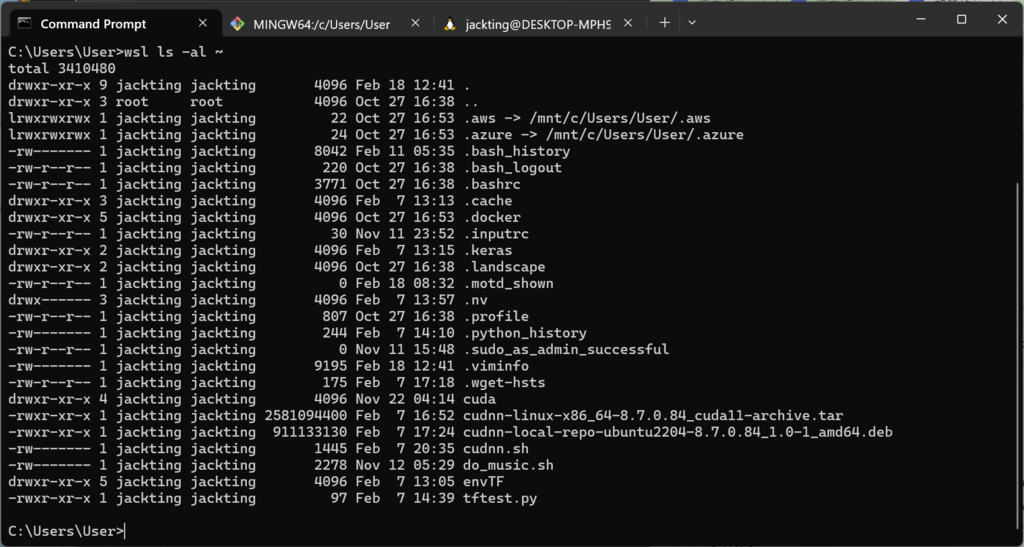Open the new tab profile dropdown
This screenshot has height=547, width=1024.
tap(692, 23)
